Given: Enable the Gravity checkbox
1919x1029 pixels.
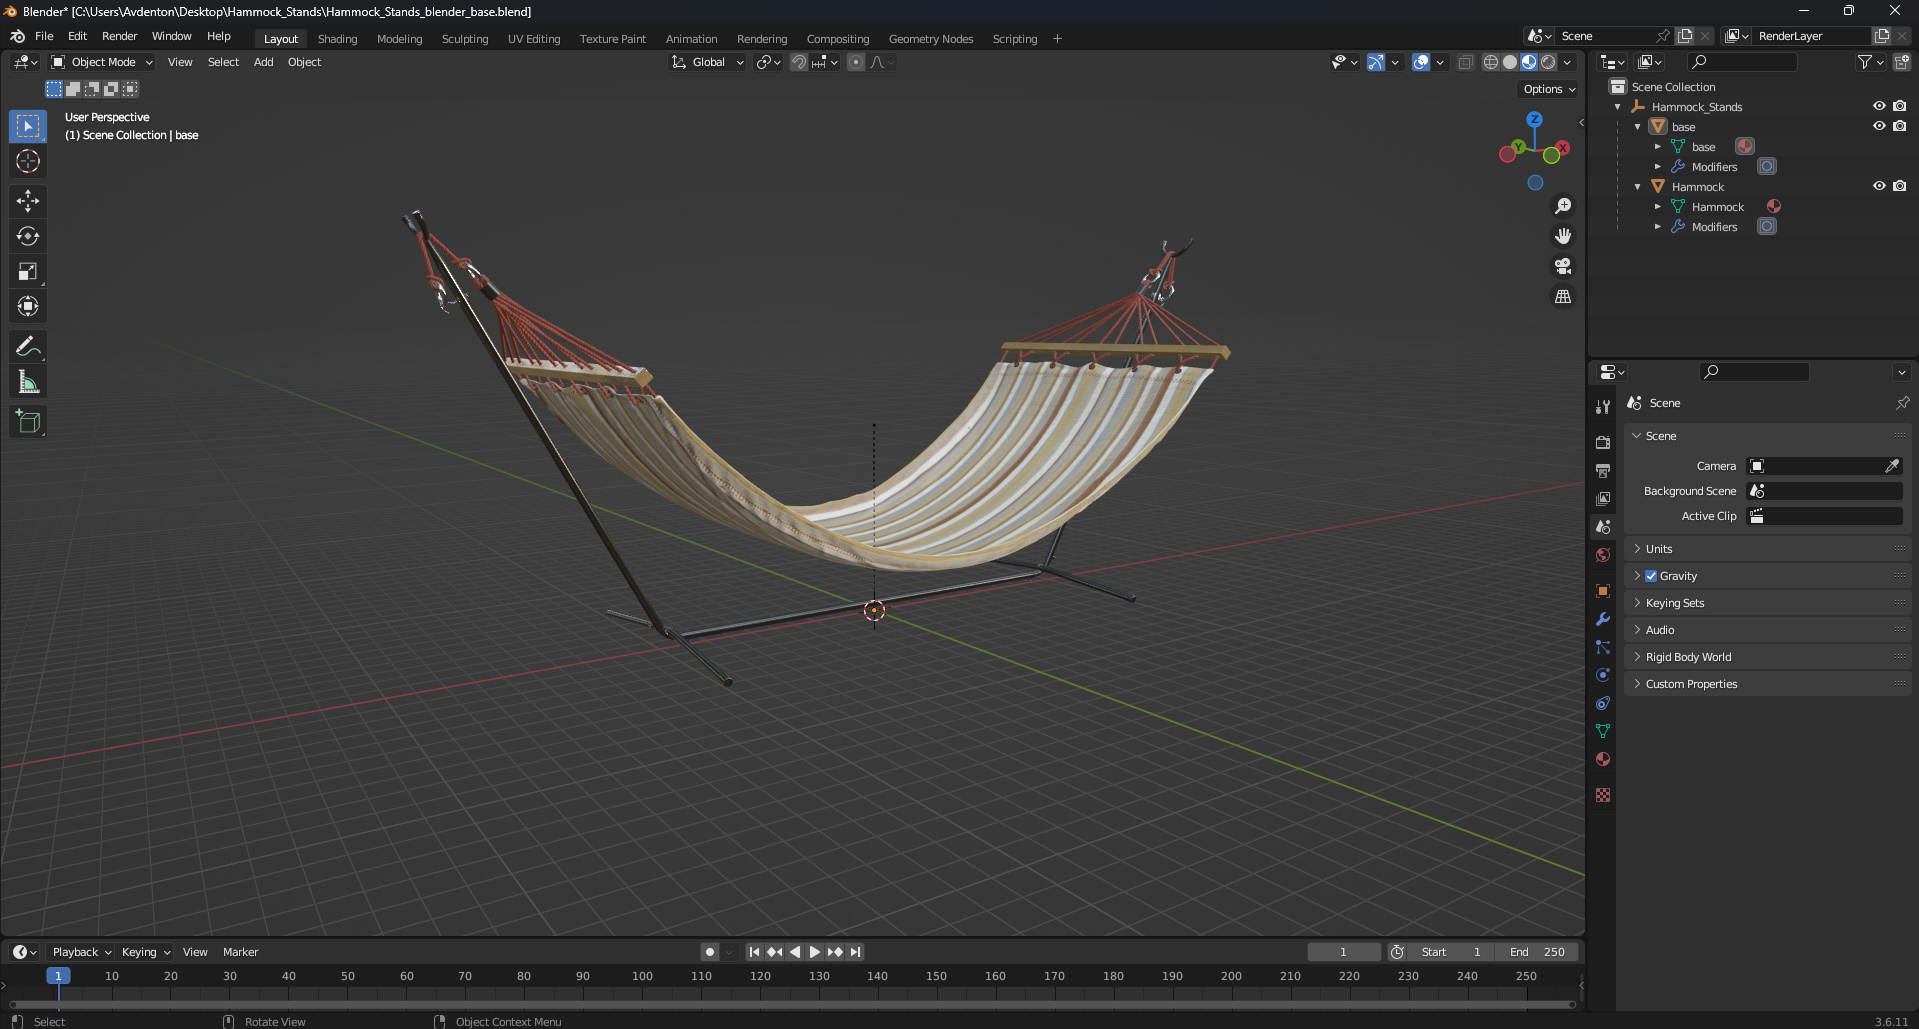Looking at the screenshot, I should coord(1651,576).
